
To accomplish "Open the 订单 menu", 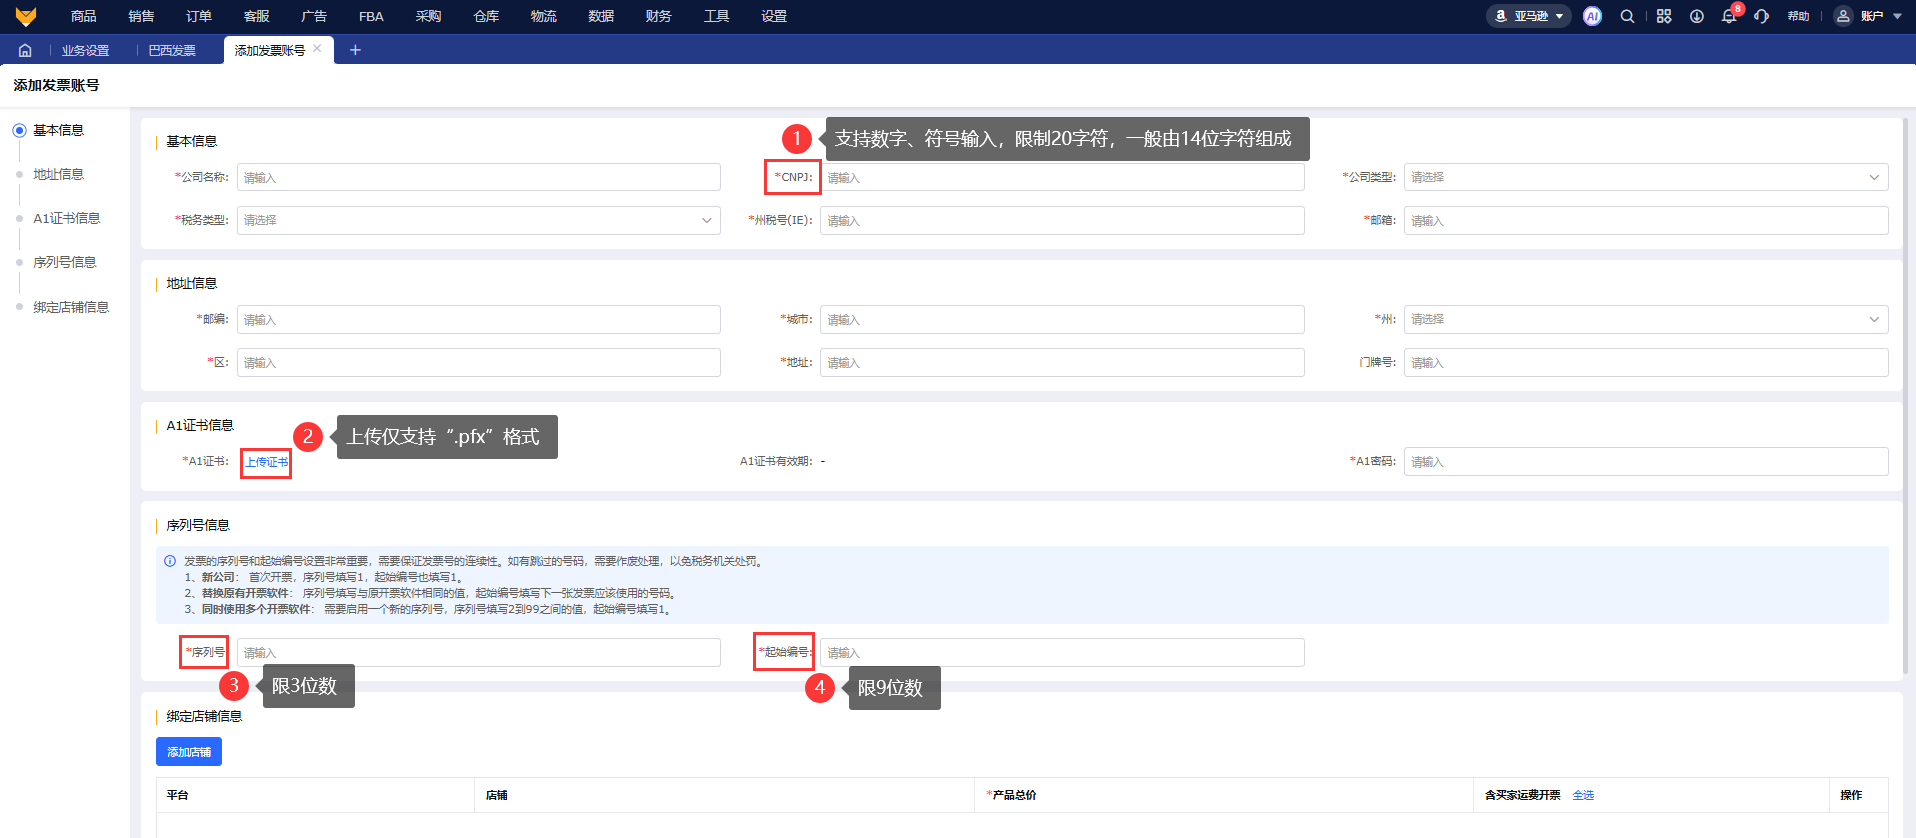I will [x=199, y=16].
